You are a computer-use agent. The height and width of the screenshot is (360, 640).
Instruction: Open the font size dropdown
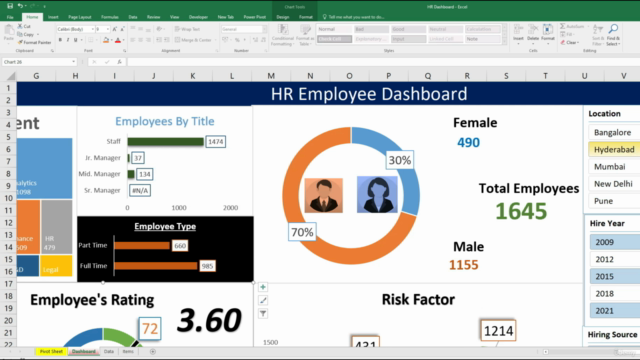[108, 29]
